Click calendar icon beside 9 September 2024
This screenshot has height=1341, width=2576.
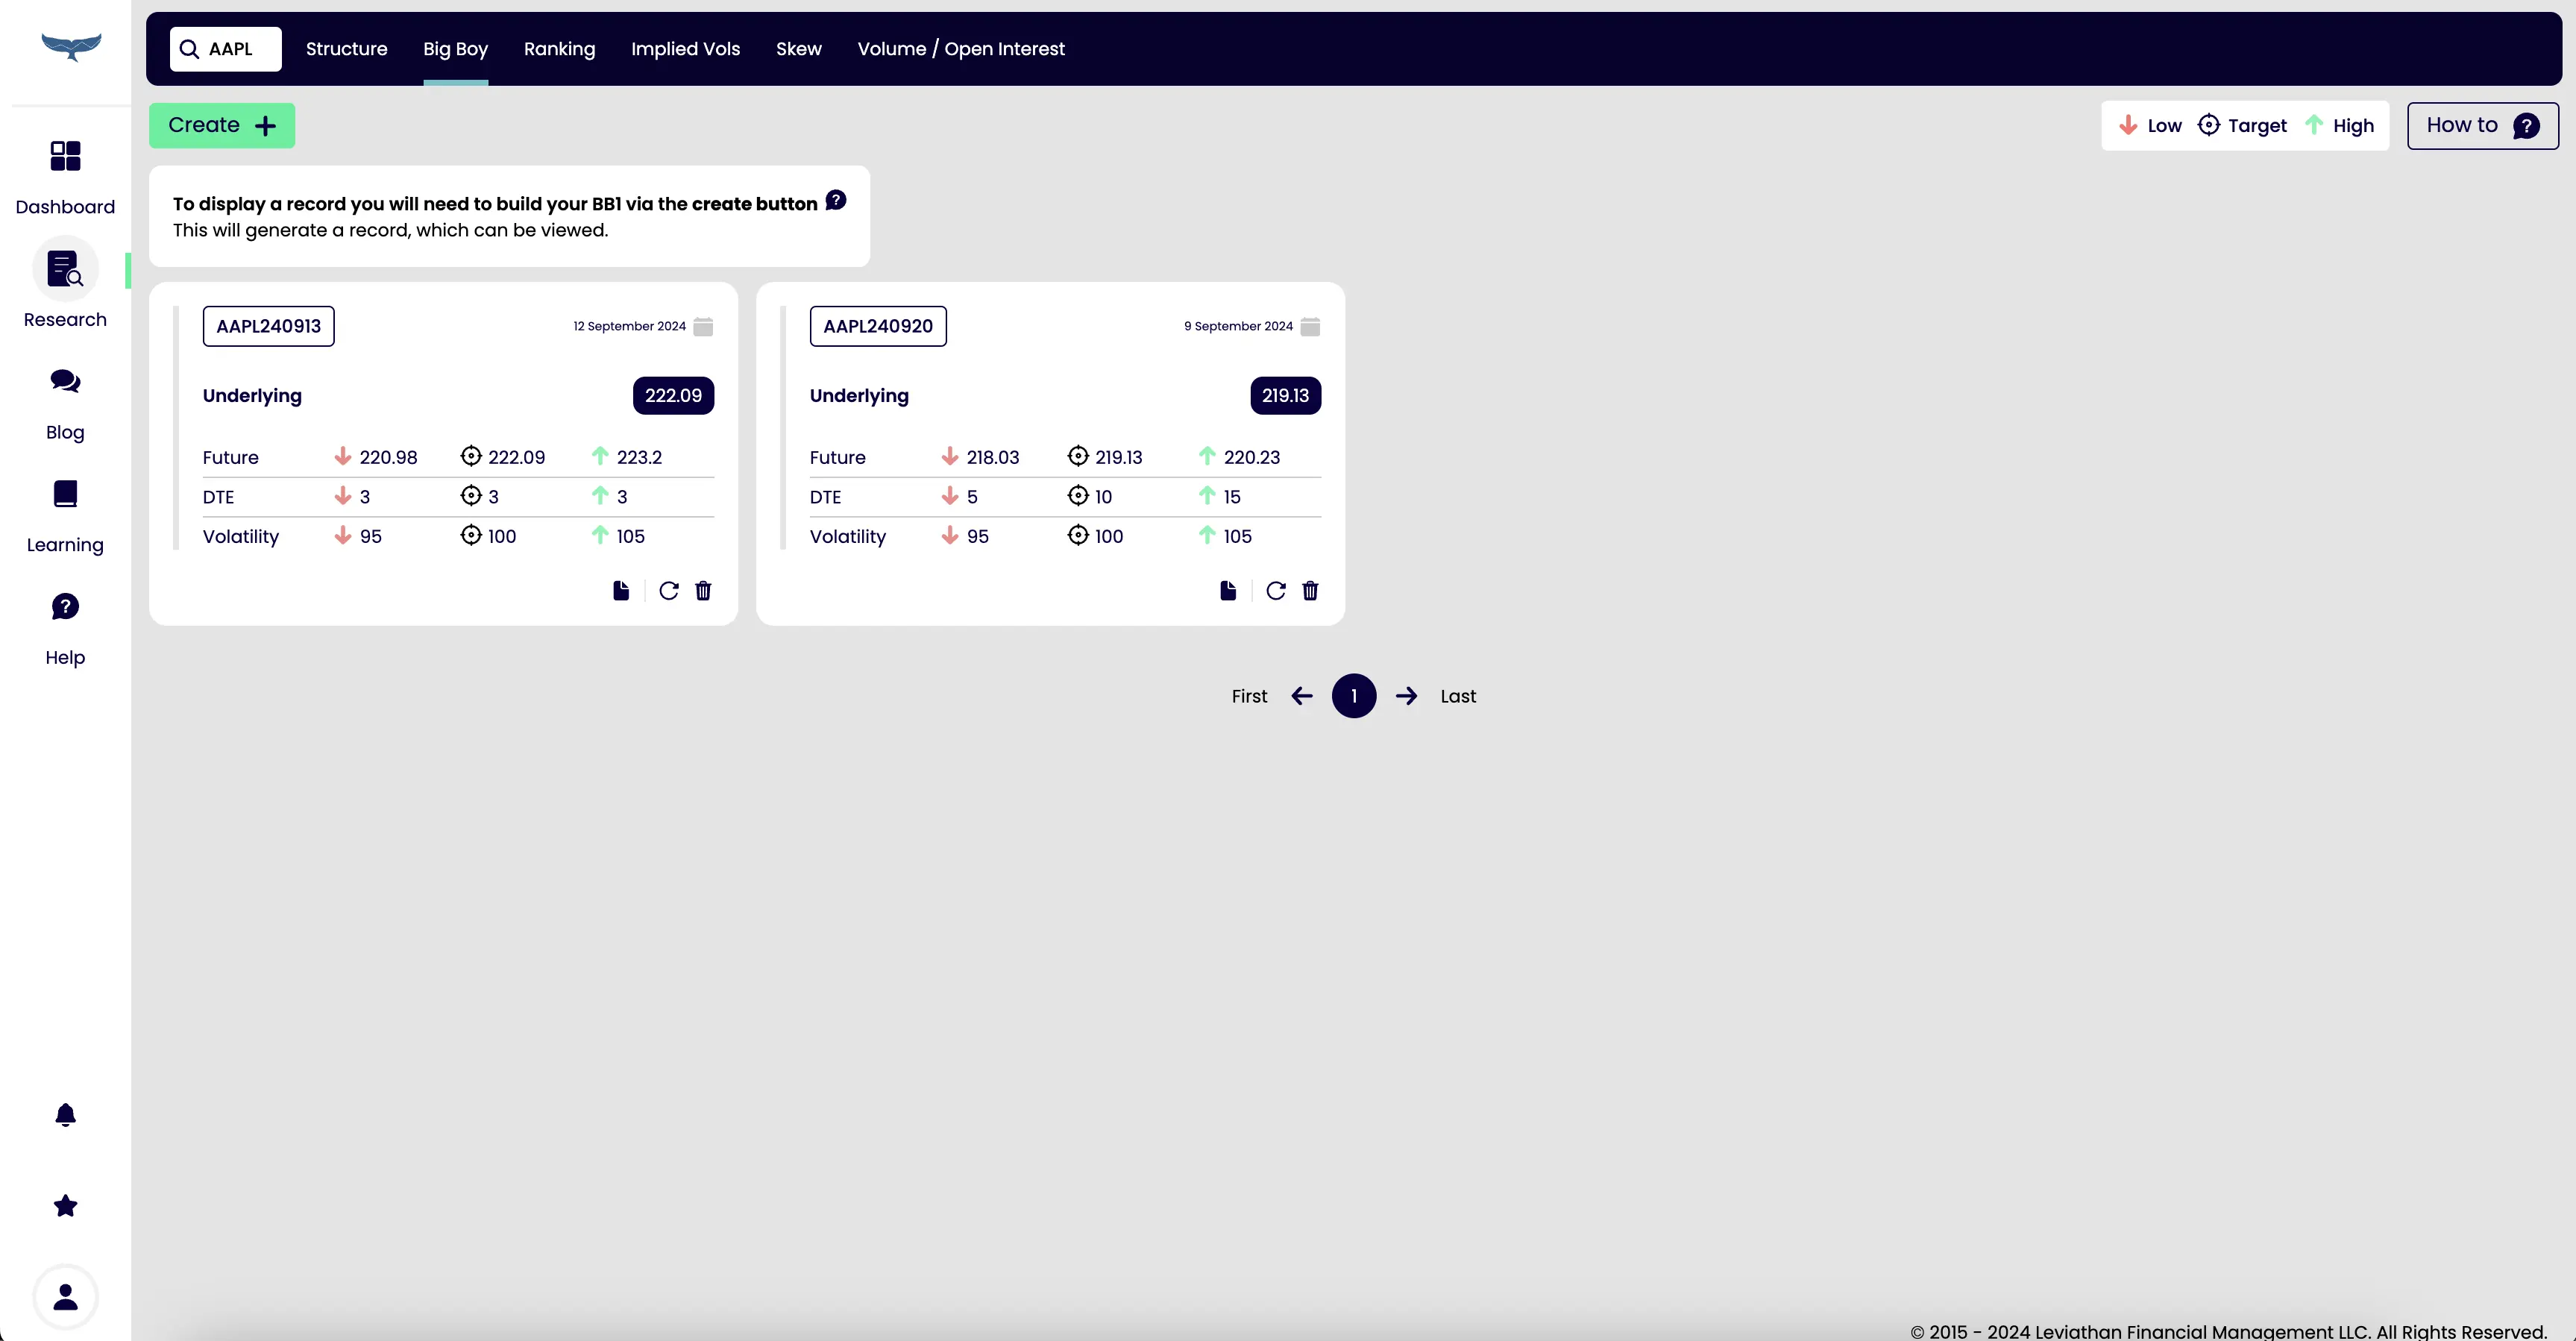click(x=1310, y=327)
